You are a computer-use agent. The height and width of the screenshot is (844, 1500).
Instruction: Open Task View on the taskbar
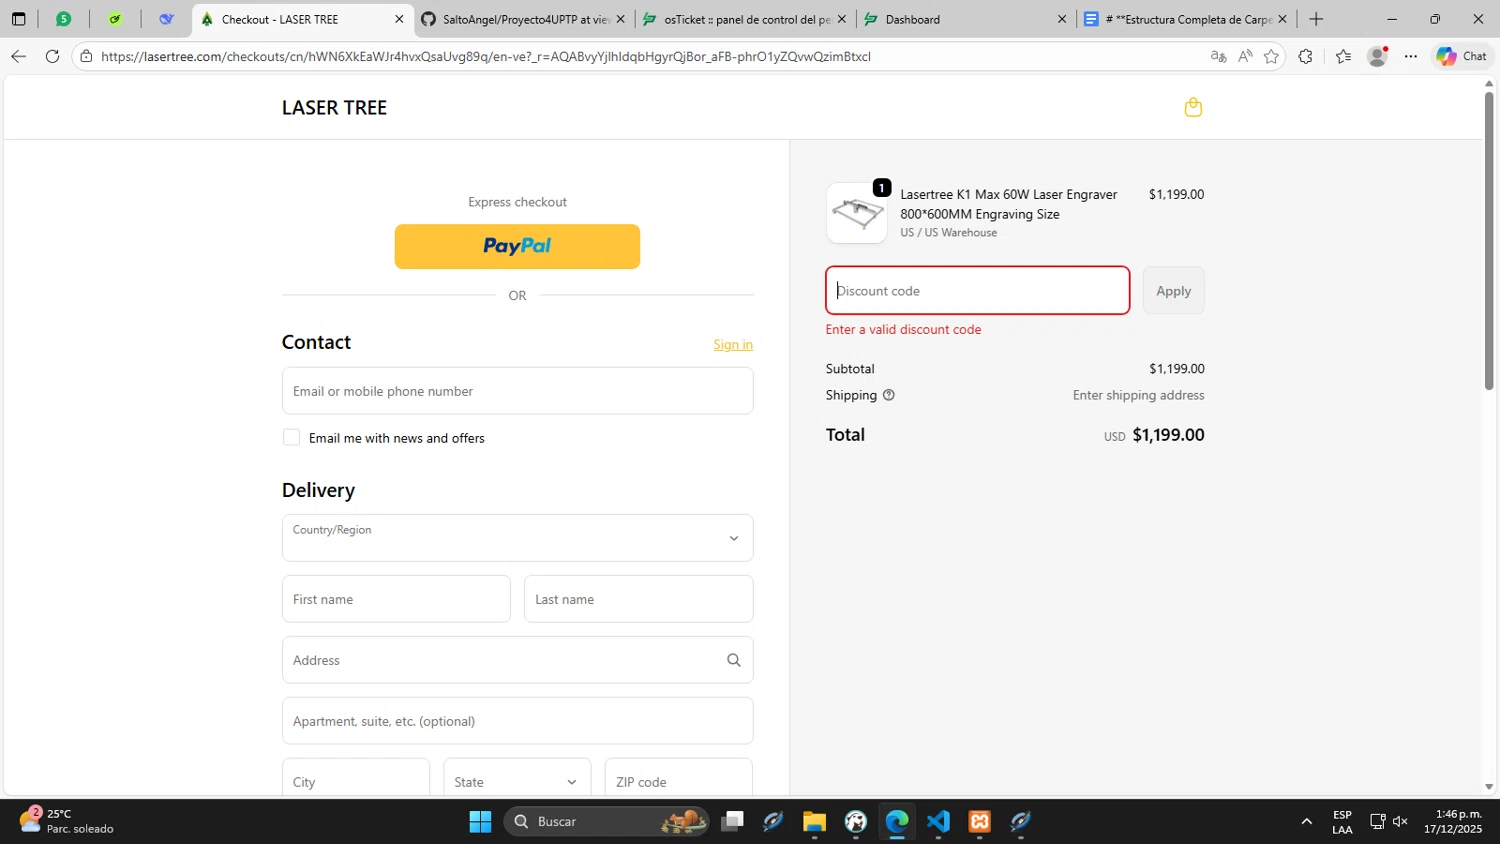tap(733, 821)
